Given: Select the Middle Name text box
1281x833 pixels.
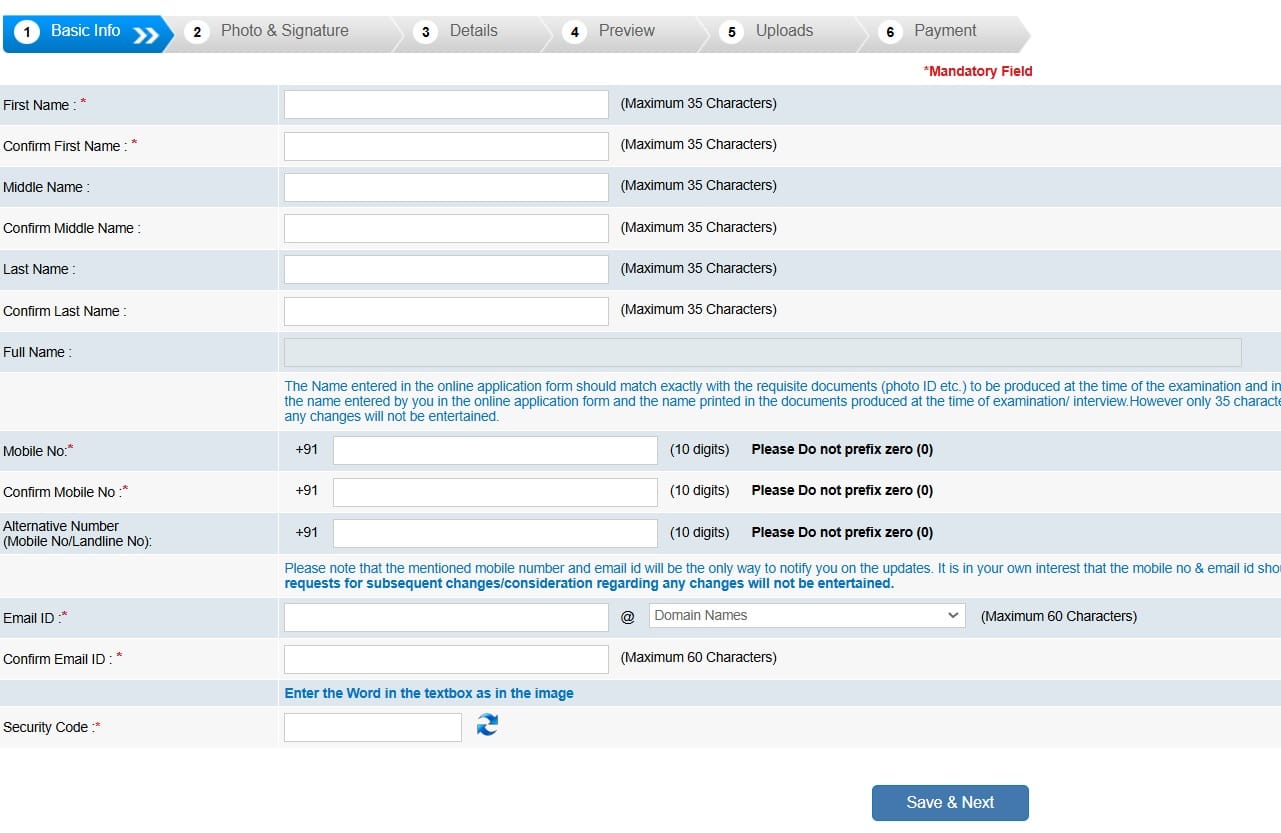Looking at the screenshot, I should 446,187.
